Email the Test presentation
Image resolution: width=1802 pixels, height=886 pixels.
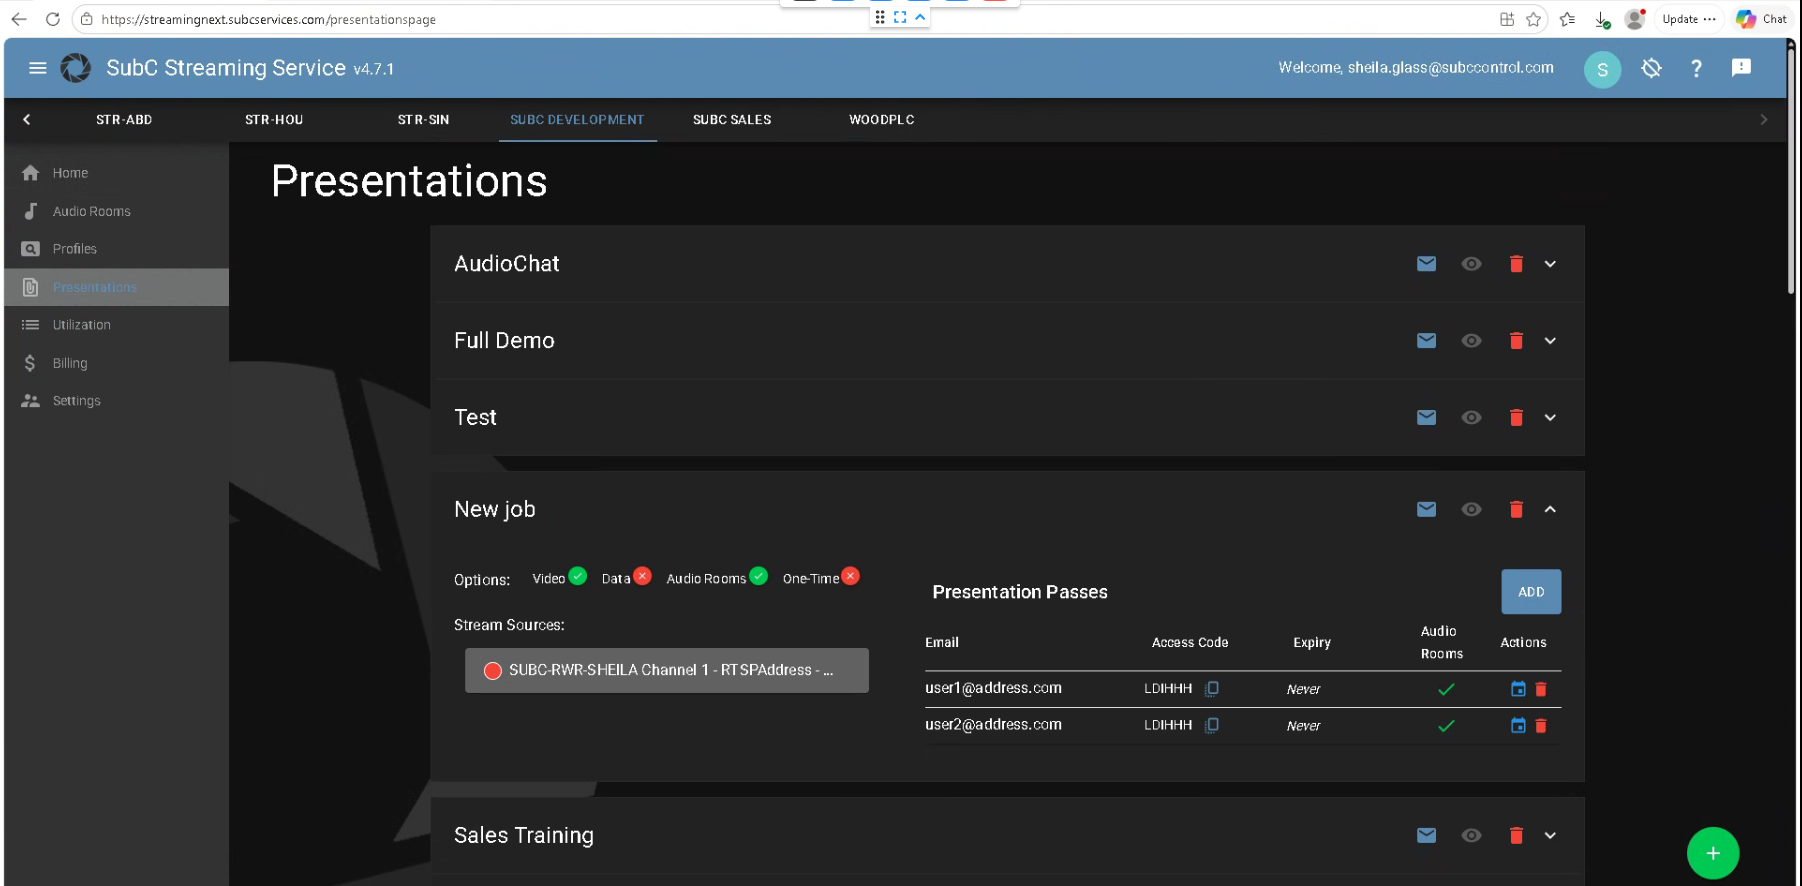(1426, 418)
